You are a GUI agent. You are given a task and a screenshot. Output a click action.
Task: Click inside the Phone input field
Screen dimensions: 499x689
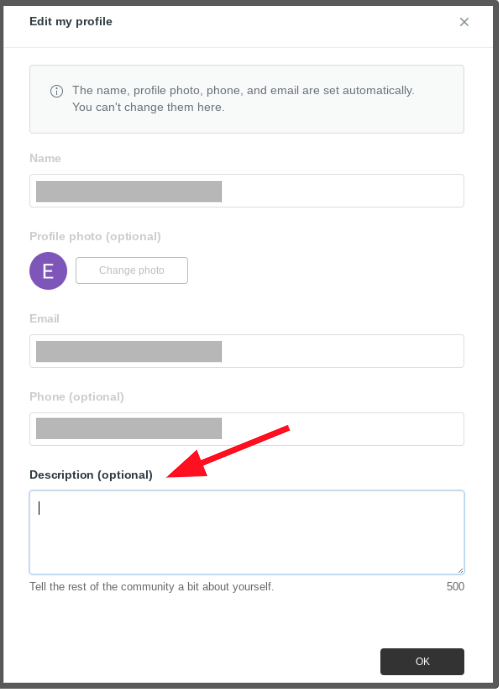[246, 429]
